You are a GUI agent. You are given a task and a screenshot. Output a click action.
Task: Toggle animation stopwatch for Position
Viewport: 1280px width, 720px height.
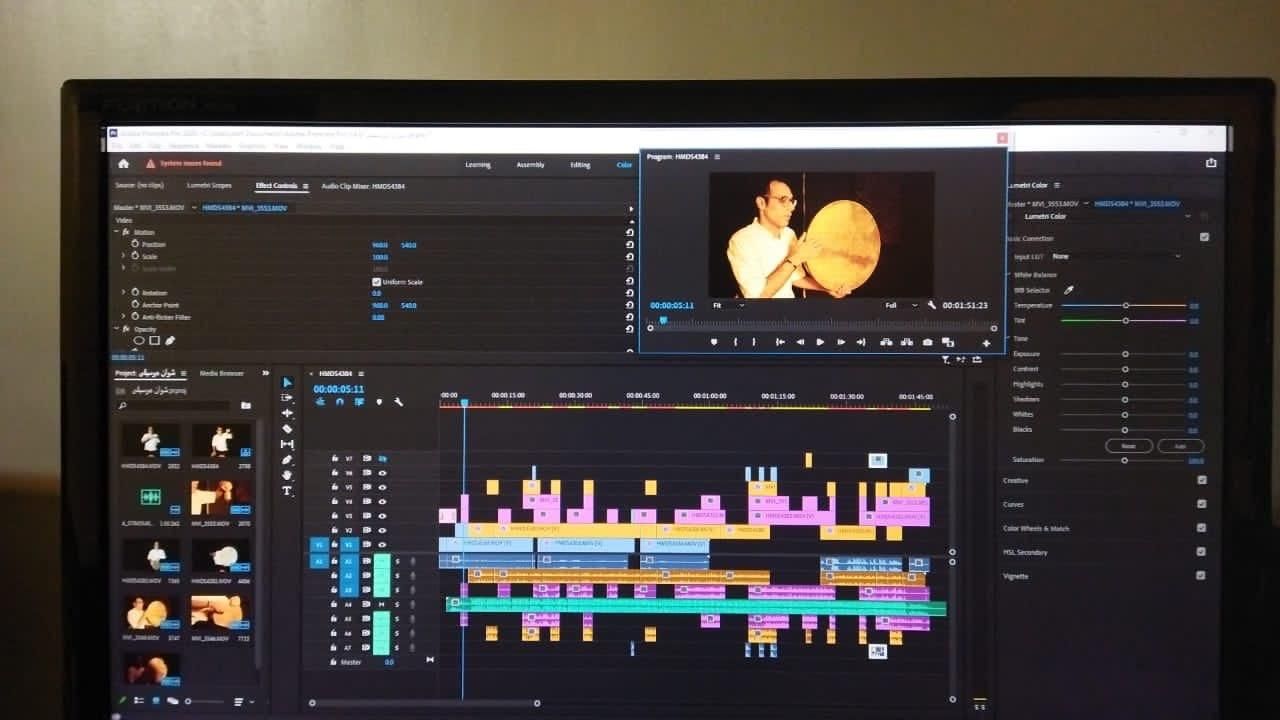136,244
